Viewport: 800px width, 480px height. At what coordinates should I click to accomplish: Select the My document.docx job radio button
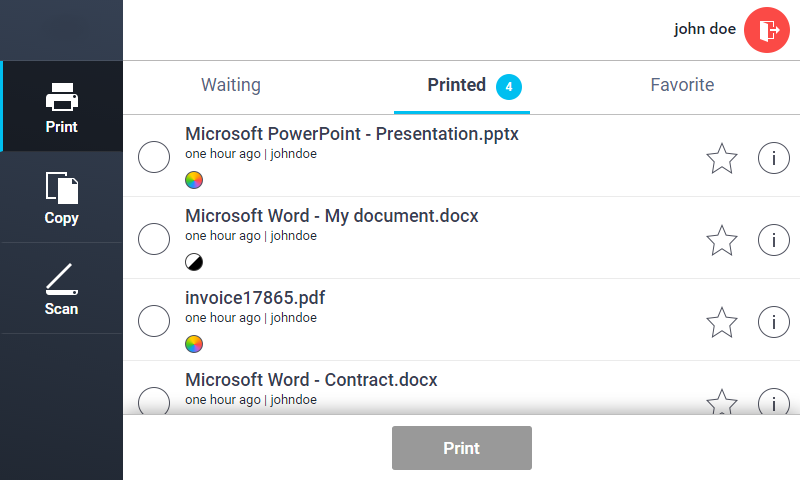click(x=153, y=240)
